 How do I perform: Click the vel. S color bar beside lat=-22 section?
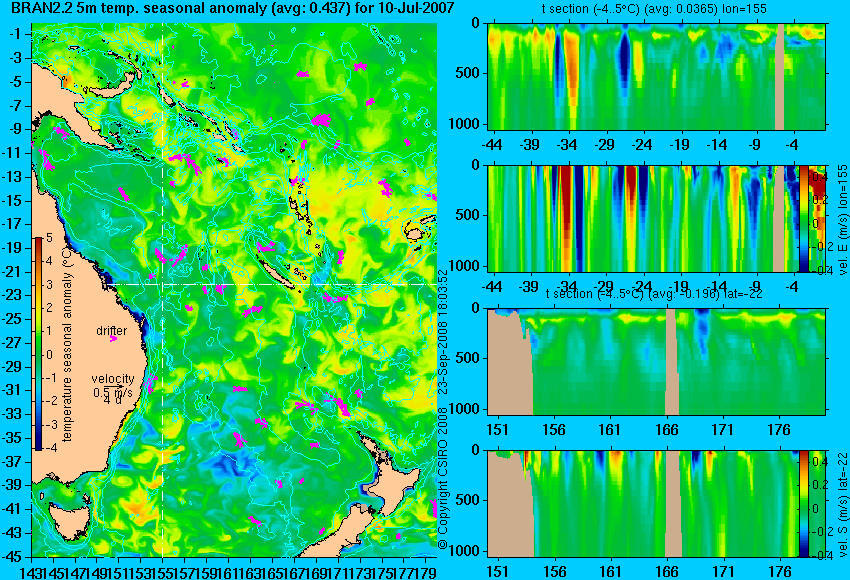803,504
